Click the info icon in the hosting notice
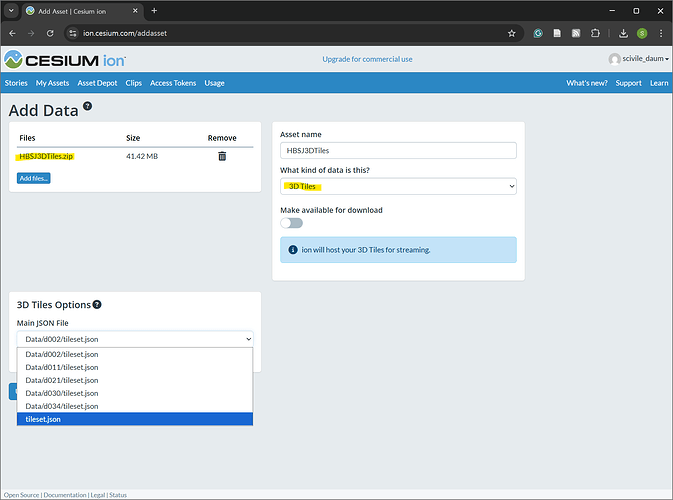The height and width of the screenshot is (500, 673). 293,250
